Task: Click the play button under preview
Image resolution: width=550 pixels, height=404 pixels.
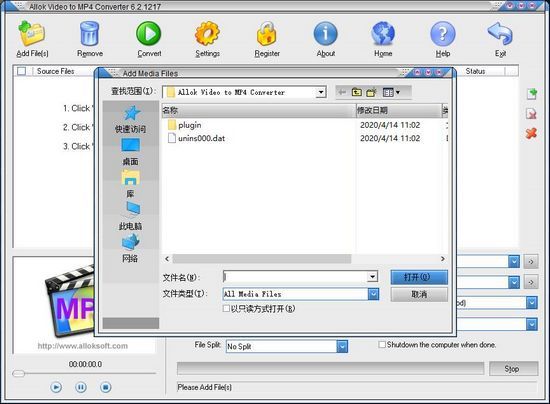Action: coord(56,387)
